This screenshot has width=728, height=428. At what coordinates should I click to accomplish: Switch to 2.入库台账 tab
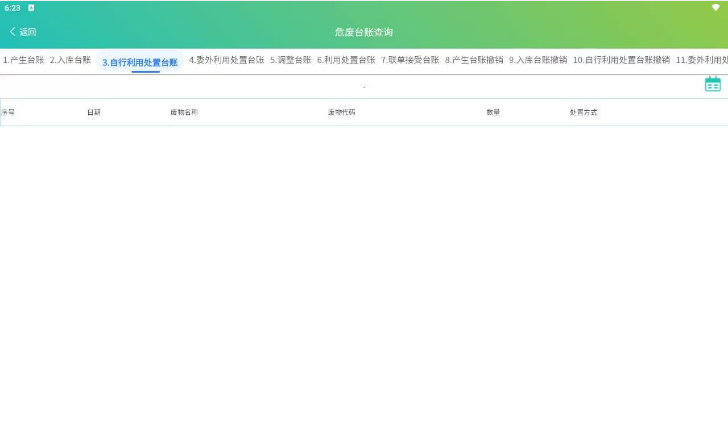(71, 60)
